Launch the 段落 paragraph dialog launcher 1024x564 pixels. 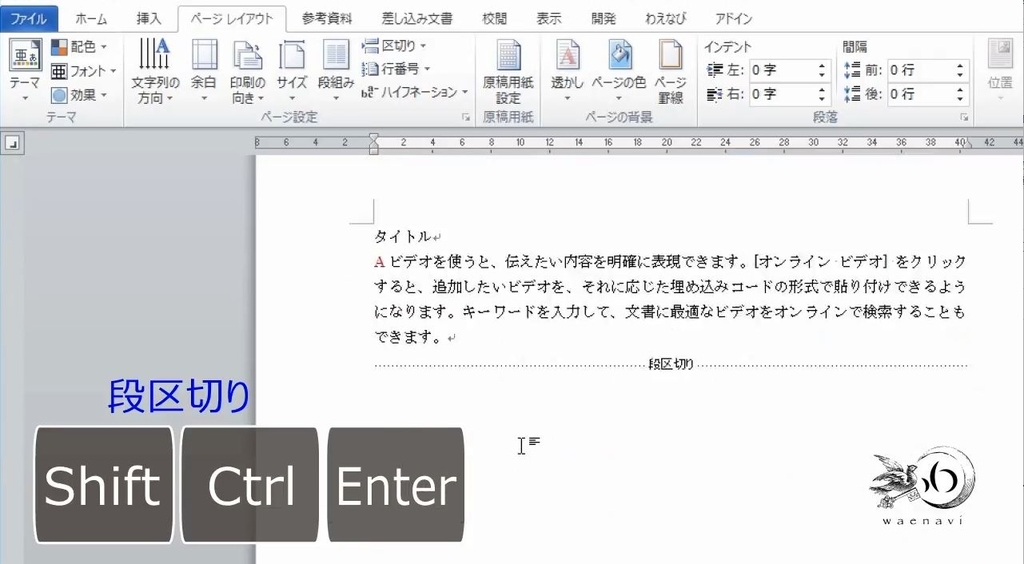coord(963,118)
